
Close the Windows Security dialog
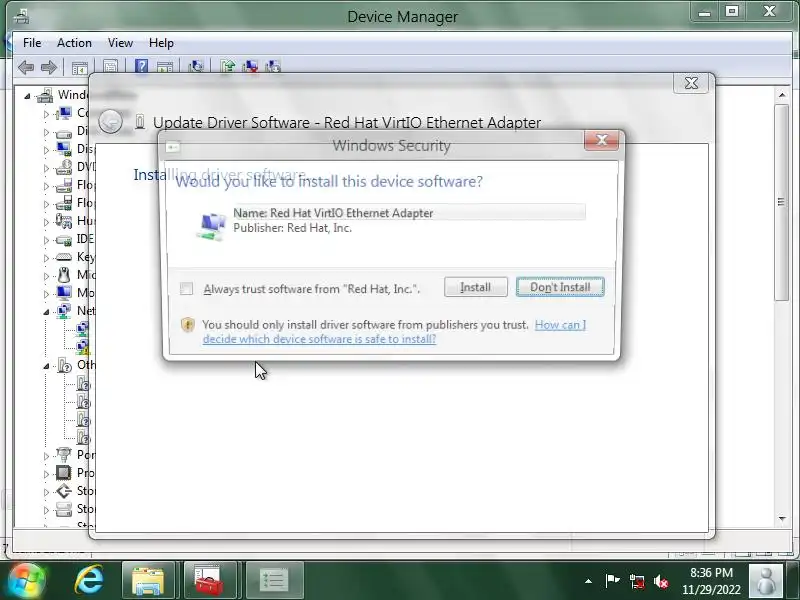coord(602,140)
